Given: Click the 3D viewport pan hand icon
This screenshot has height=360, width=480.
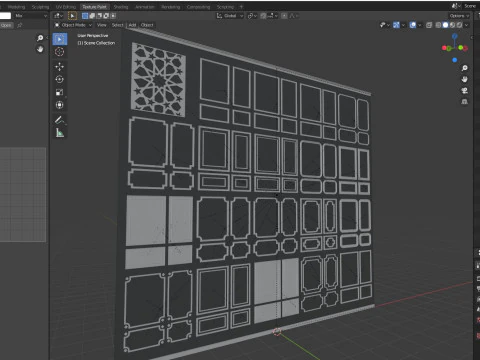Looking at the screenshot, I should pyautogui.click(x=464, y=79).
